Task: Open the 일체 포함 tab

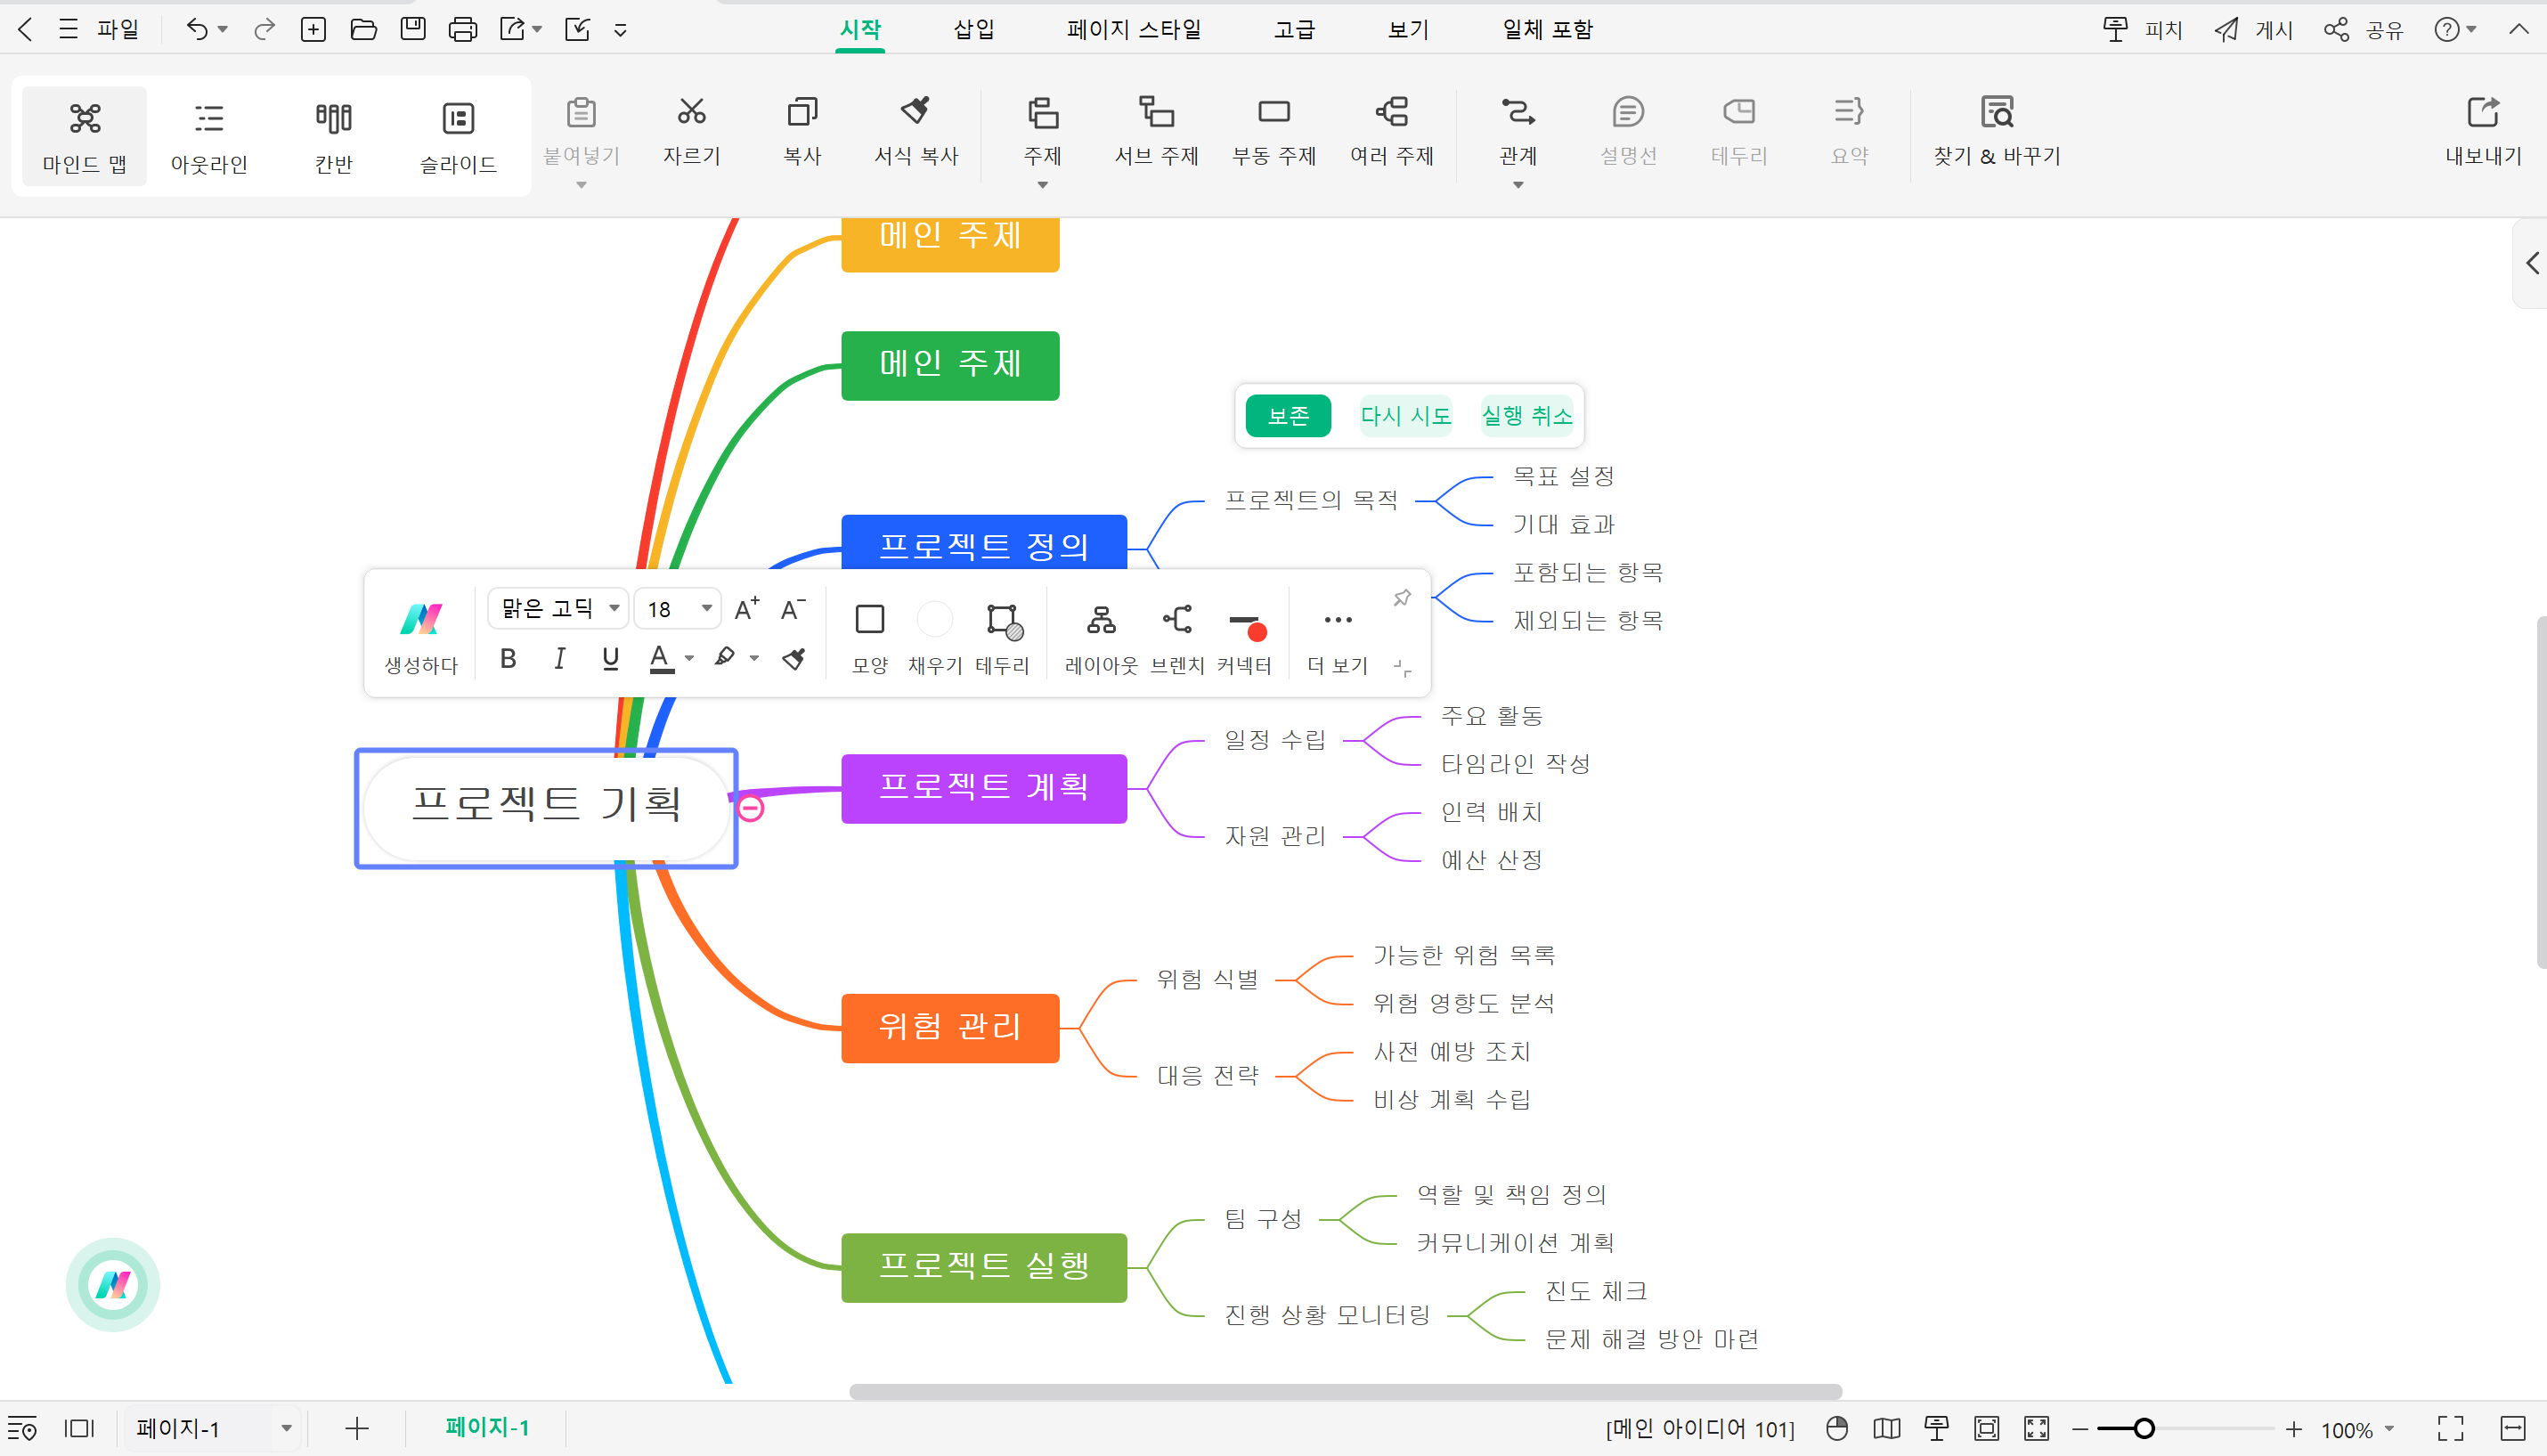Action: [1547, 29]
